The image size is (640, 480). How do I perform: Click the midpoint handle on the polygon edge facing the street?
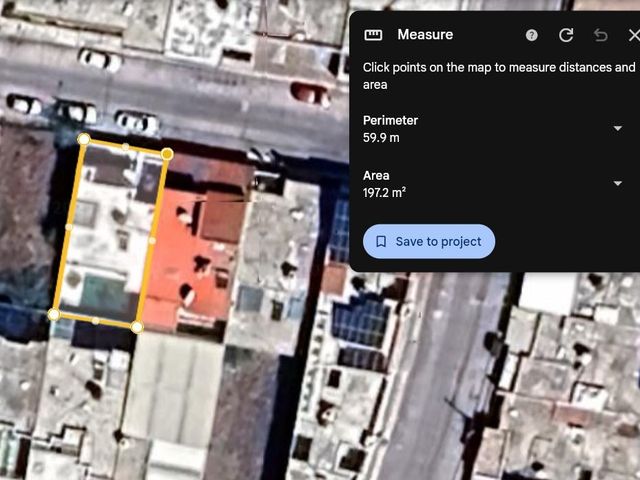point(126,147)
